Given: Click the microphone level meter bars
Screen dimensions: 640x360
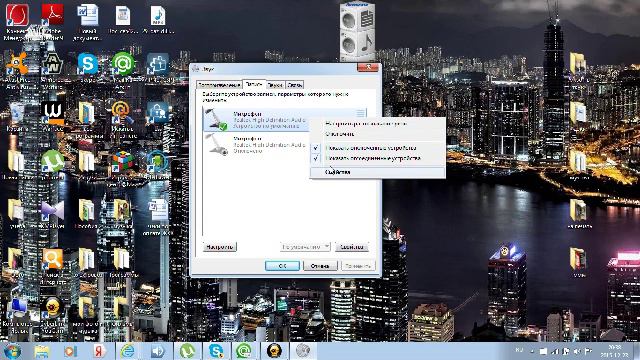Looking at the screenshot, I should tap(360, 113).
